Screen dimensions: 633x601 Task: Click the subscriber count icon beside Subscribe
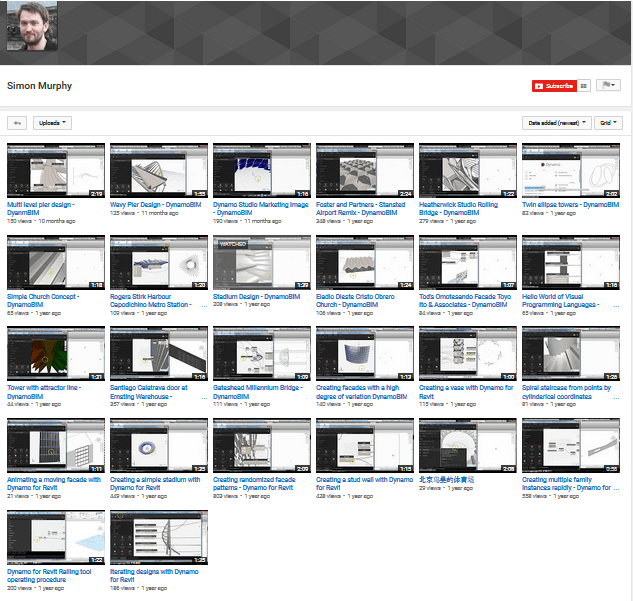pos(584,86)
